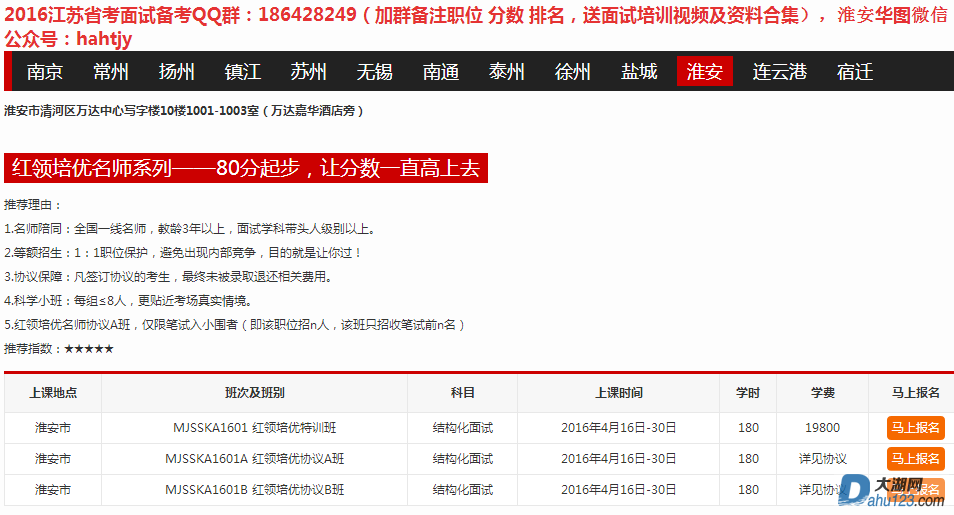Click the line 4.科学小班
The height and width of the screenshot is (515, 954).
coord(129,301)
